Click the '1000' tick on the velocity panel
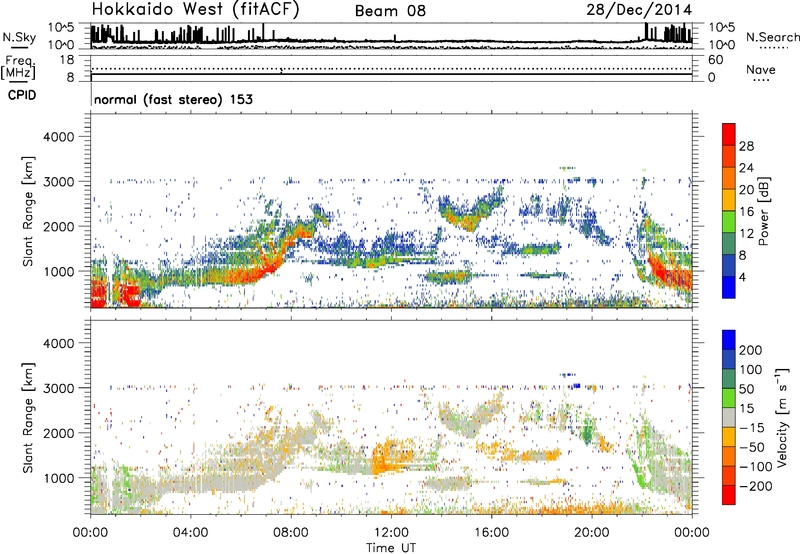Viewport: 800px width, 554px height. point(58,478)
